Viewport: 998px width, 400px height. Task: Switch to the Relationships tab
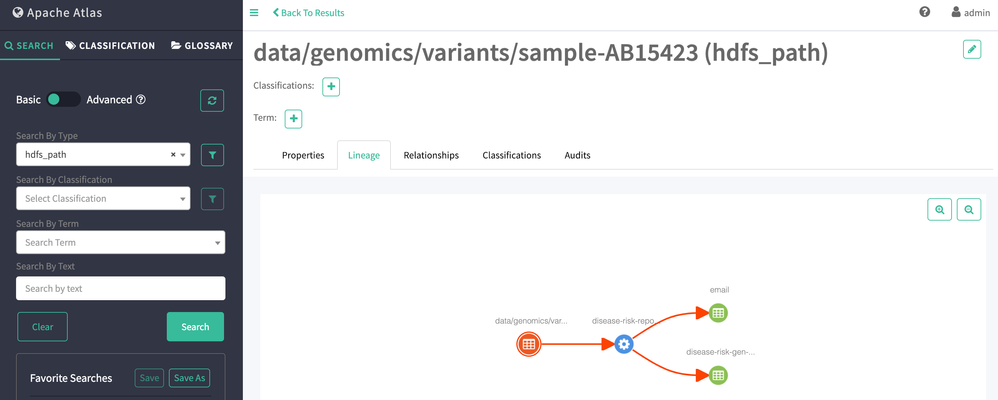(x=431, y=156)
